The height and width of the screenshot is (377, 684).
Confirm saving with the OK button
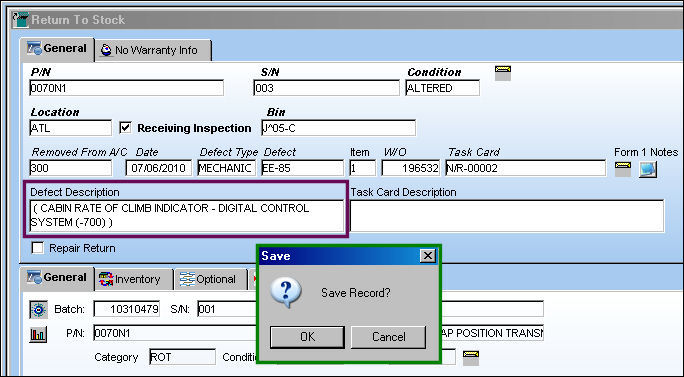(x=307, y=337)
